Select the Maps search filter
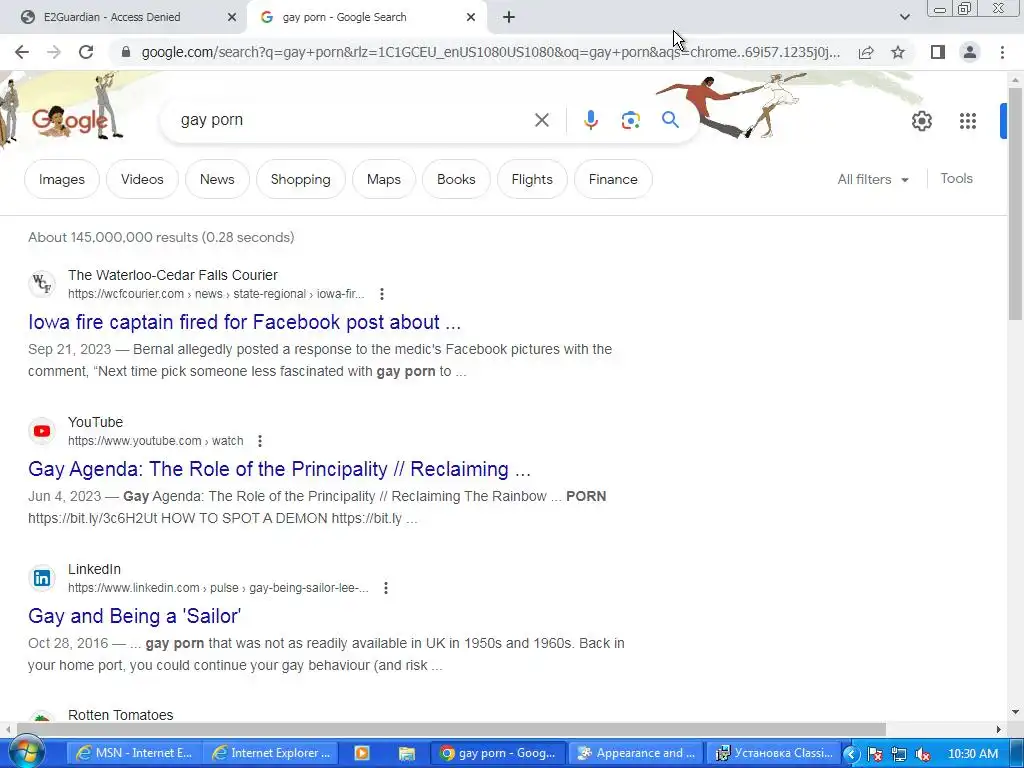The width and height of the screenshot is (1024, 768). click(x=384, y=179)
